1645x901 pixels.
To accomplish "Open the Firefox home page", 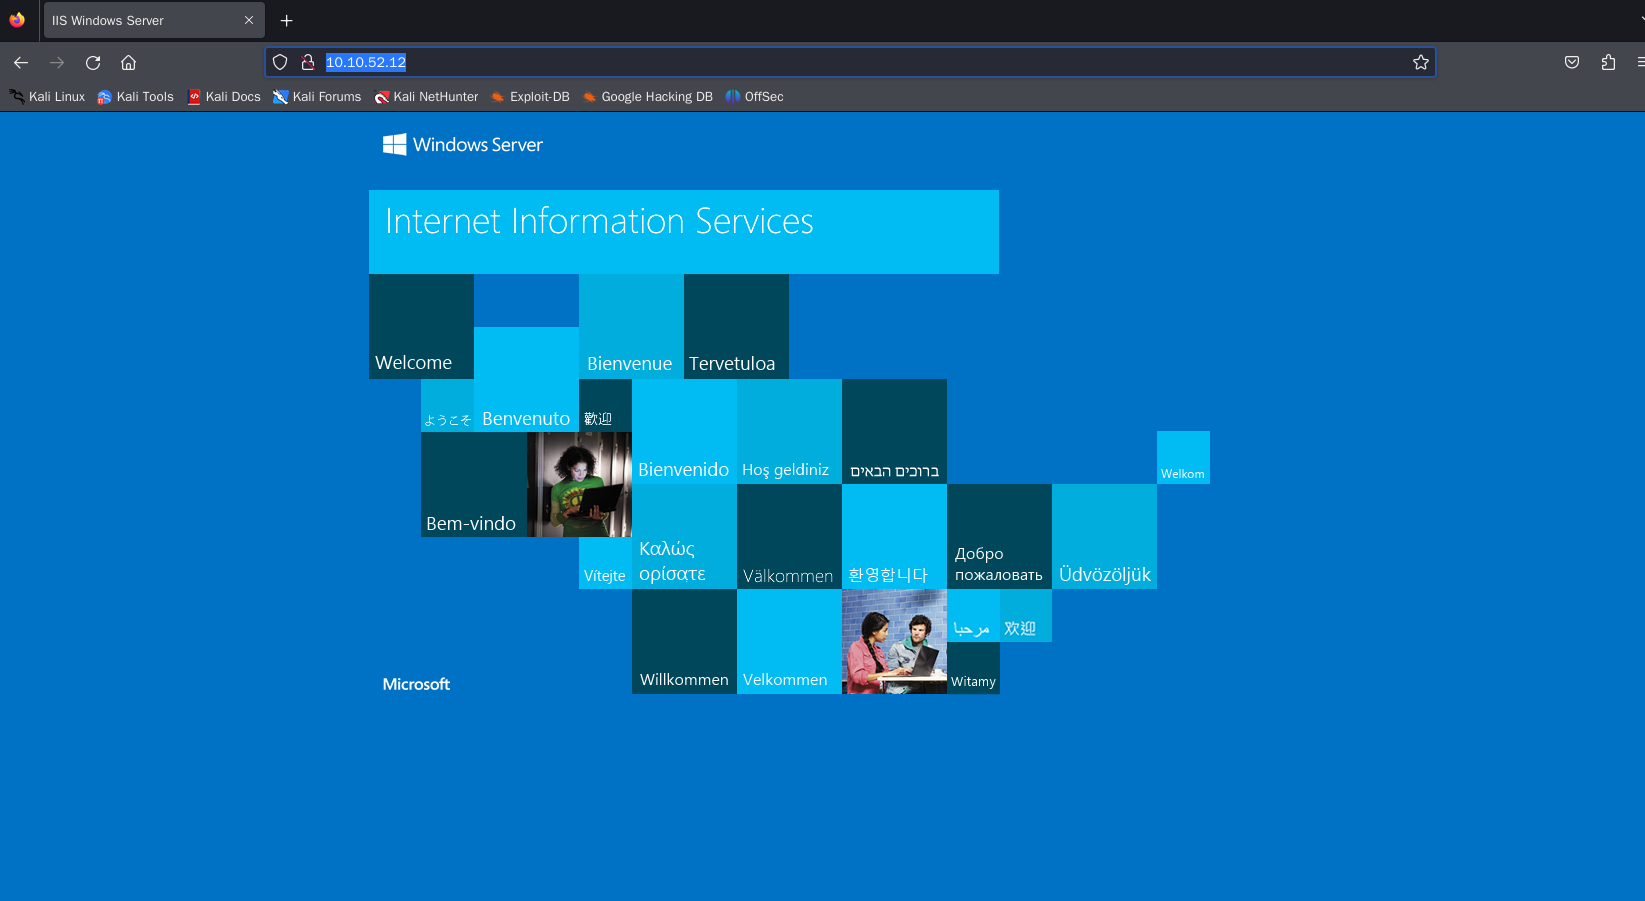I will (129, 62).
